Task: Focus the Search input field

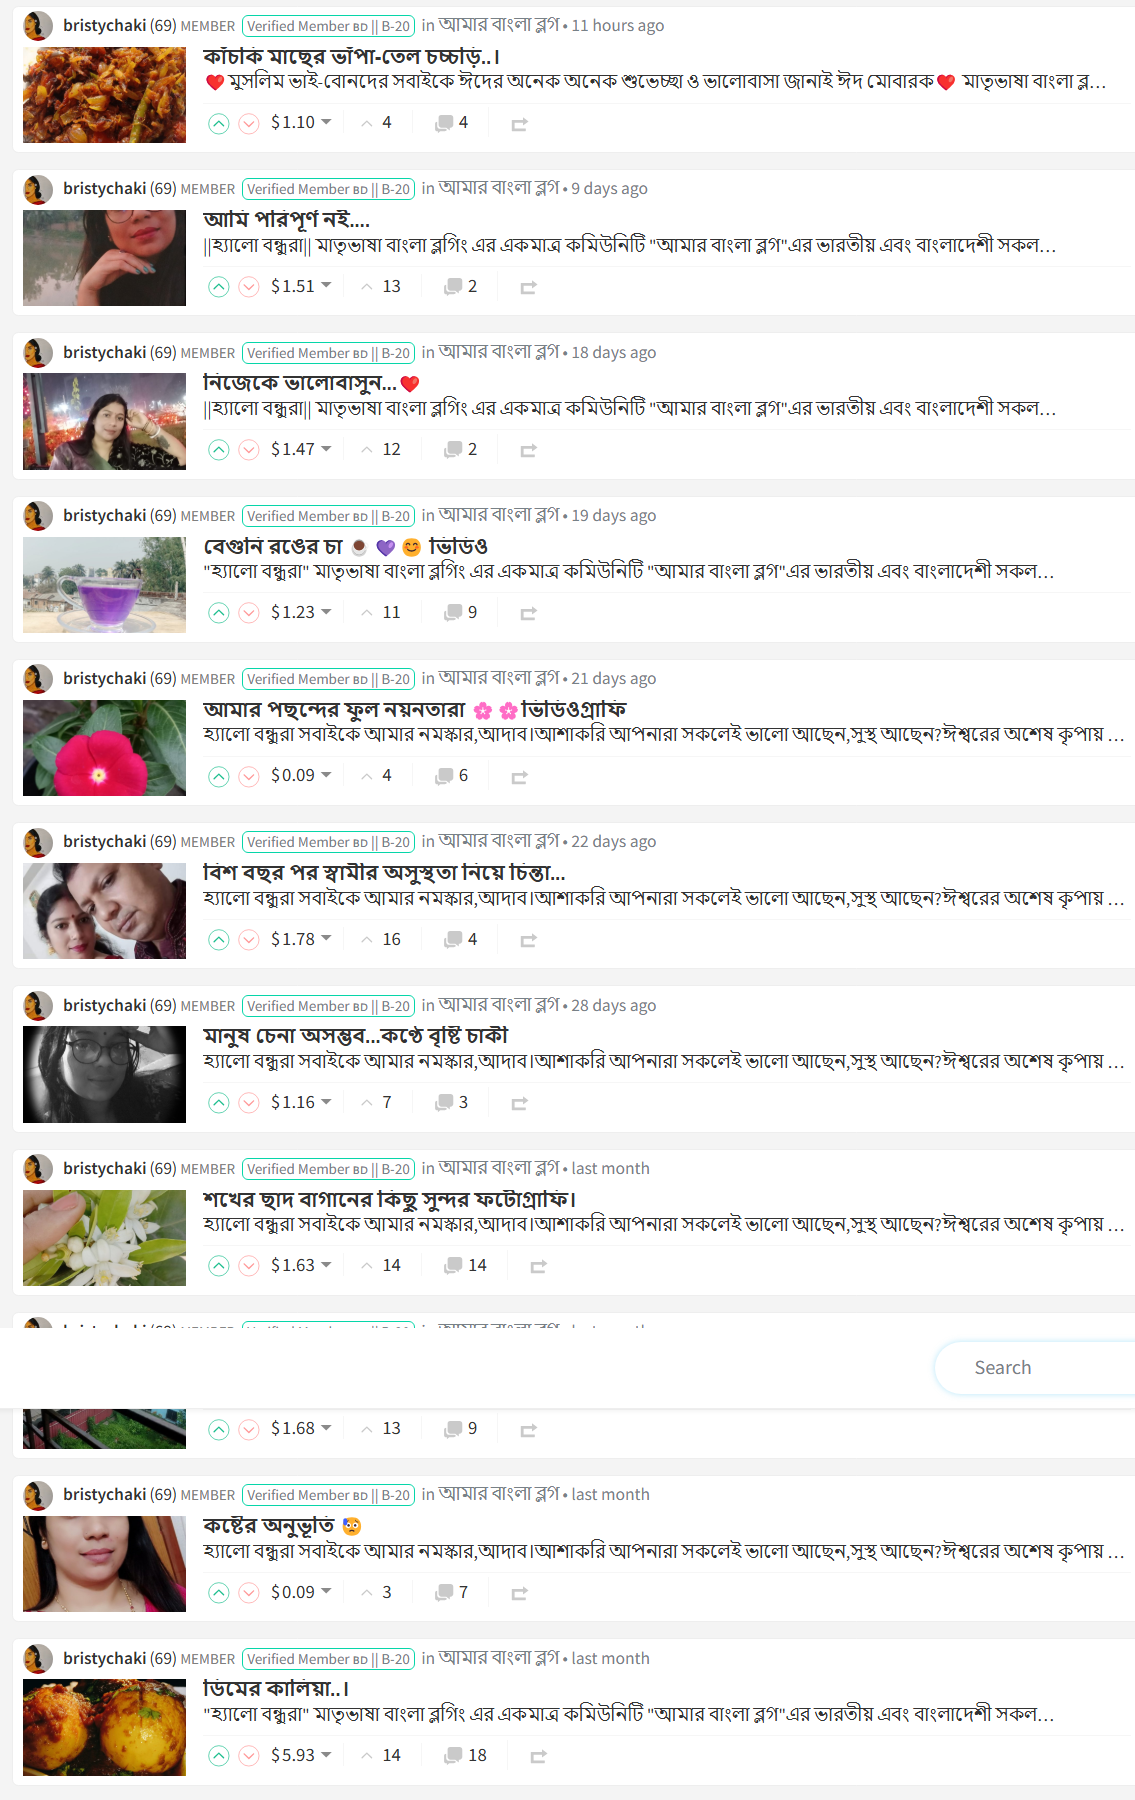Action: (x=1035, y=1367)
